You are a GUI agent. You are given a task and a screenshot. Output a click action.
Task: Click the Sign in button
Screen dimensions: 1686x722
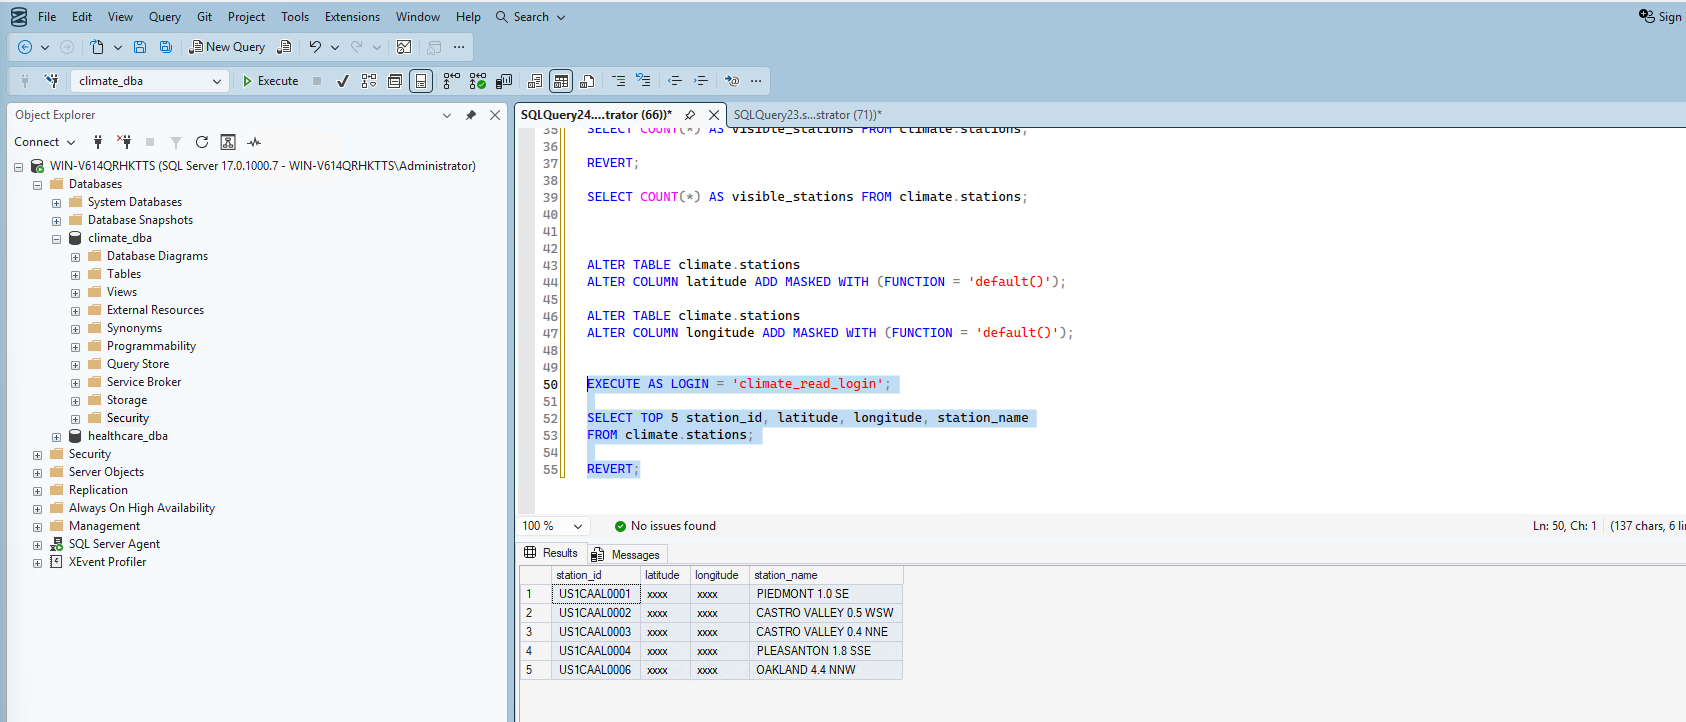click(1661, 17)
